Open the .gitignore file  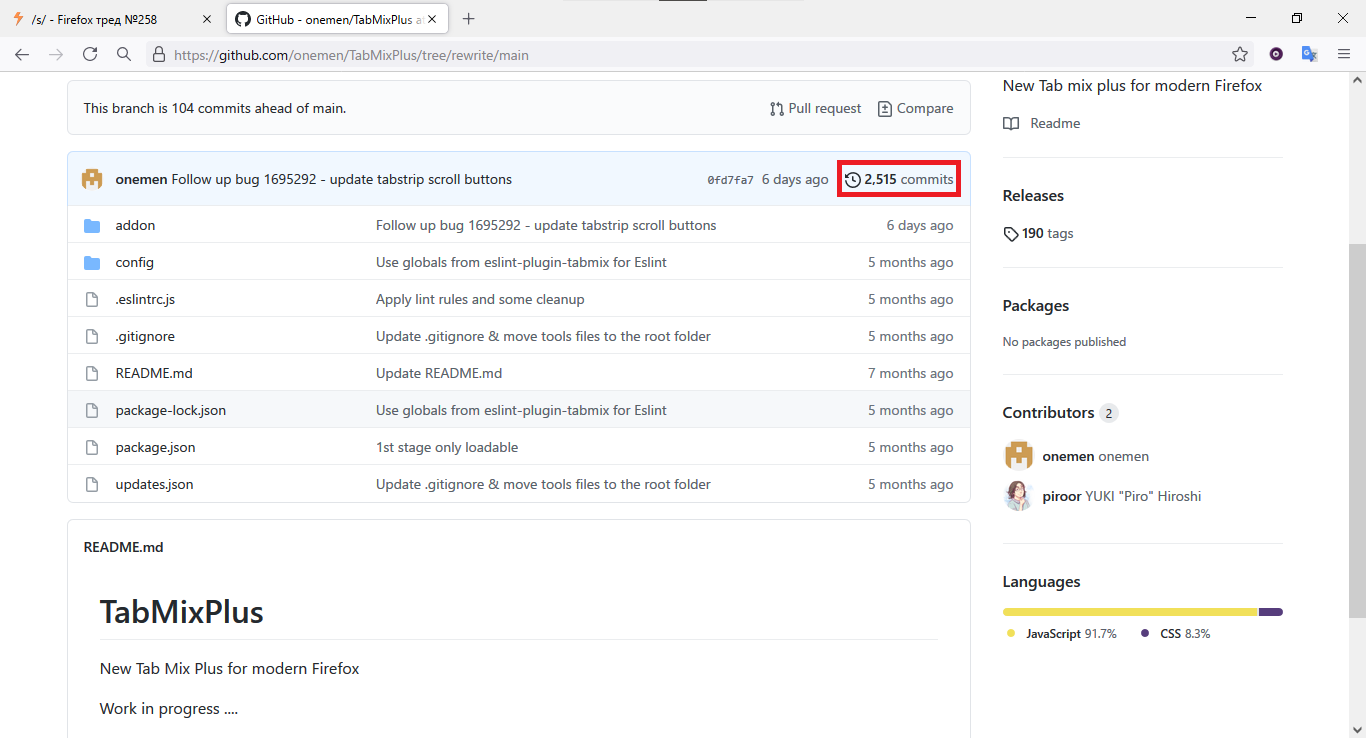click(x=145, y=336)
